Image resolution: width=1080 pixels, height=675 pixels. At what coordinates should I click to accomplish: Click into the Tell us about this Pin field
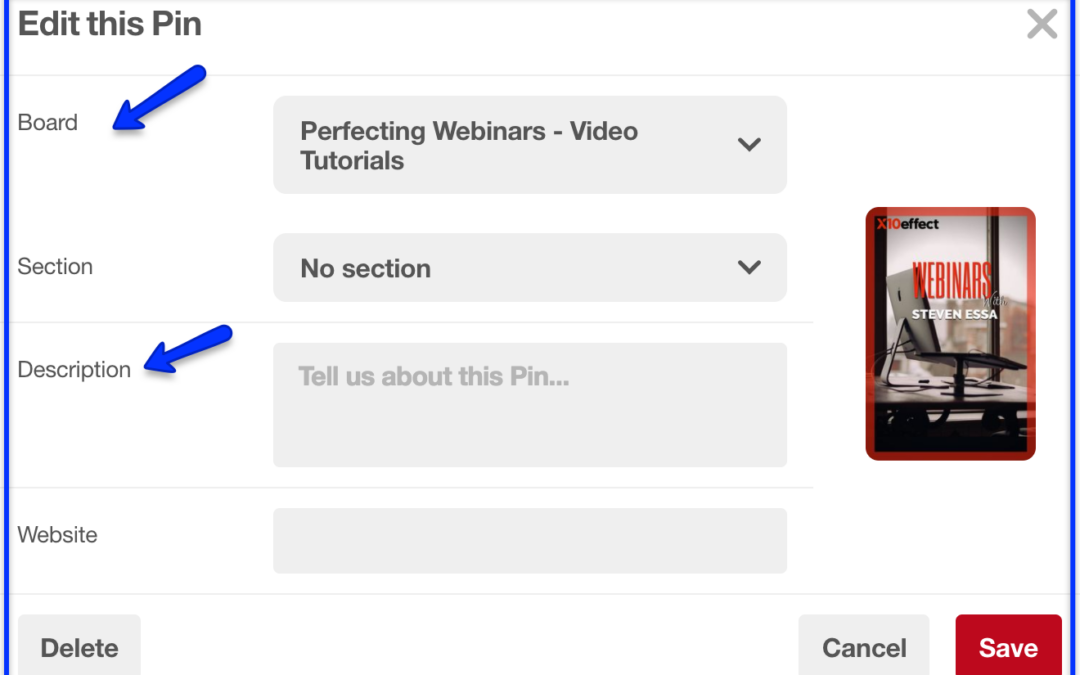[530, 405]
